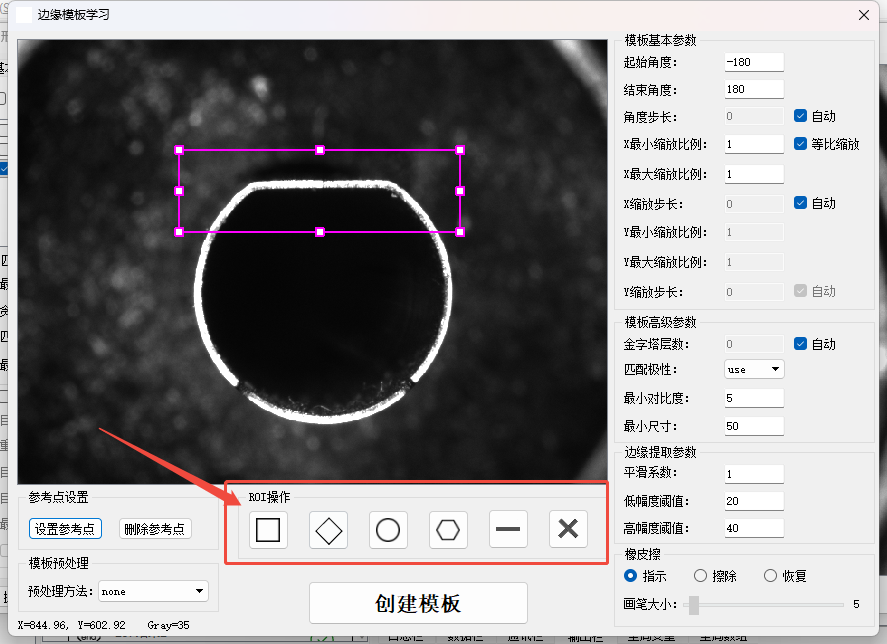
Task: Click the X delete ROI button
Action: 568,529
